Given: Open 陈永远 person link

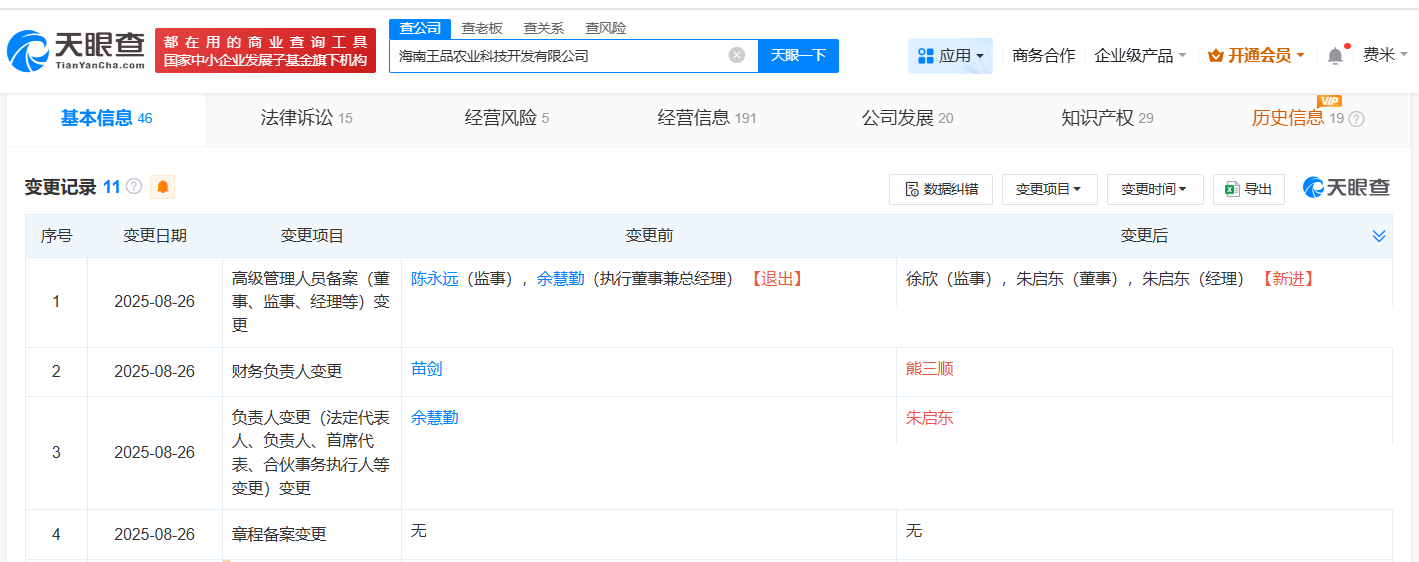Looking at the screenshot, I should 434,279.
